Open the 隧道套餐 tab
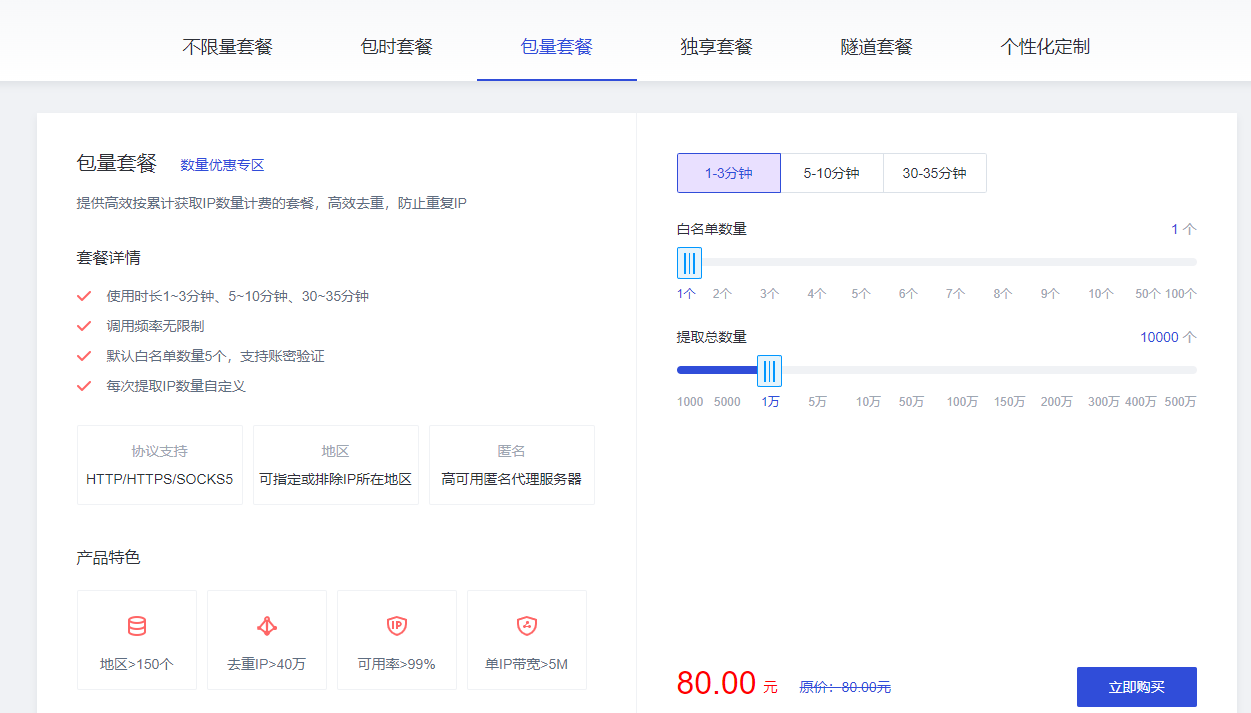The width and height of the screenshot is (1251, 713). point(877,46)
